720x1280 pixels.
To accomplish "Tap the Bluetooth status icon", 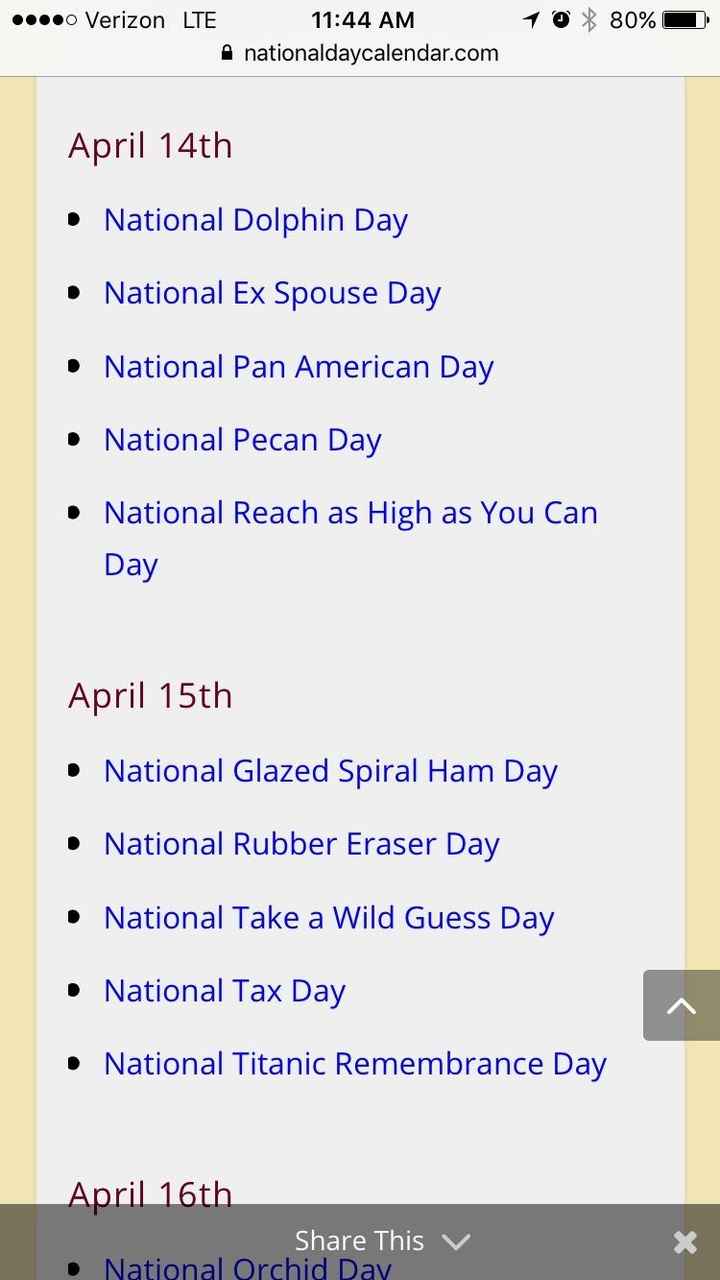I will tap(589, 20).
